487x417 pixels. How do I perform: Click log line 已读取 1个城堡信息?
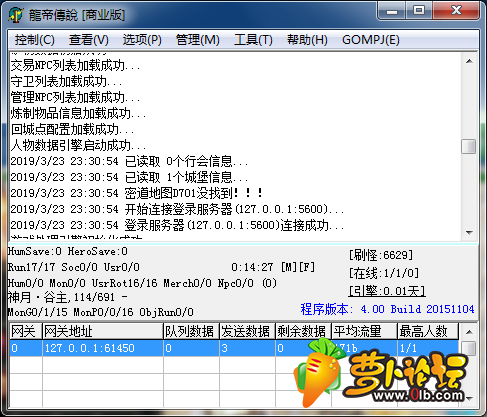(129, 177)
